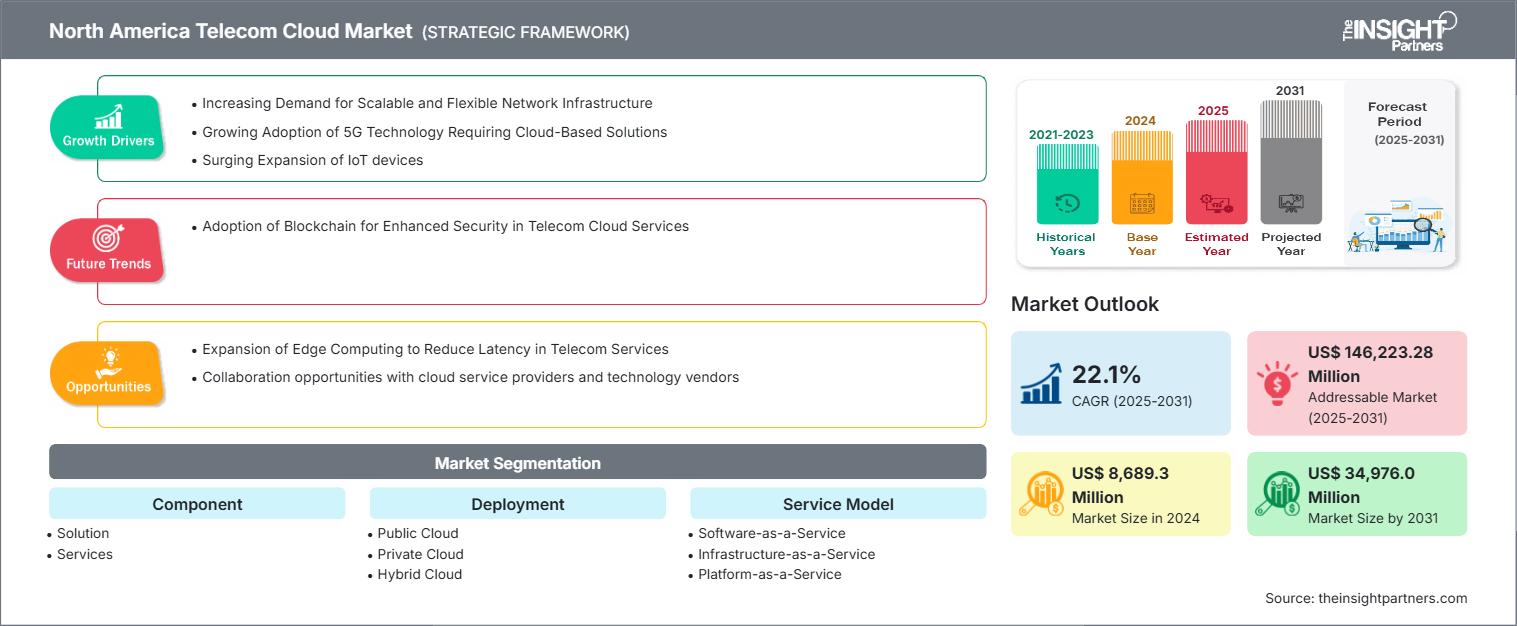Click the Growth Drivers chart icon
Viewport: 1517px width, 626px height.
(x=108, y=117)
